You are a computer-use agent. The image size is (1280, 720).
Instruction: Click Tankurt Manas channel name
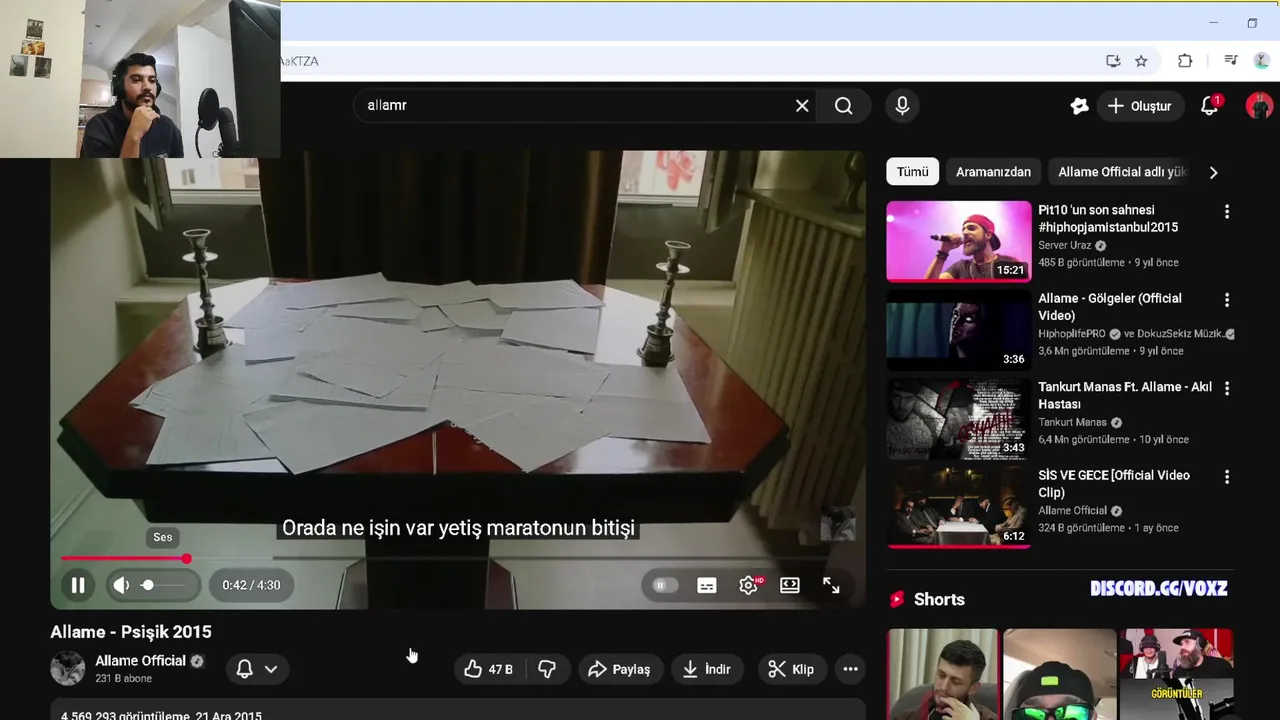click(x=1072, y=422)
